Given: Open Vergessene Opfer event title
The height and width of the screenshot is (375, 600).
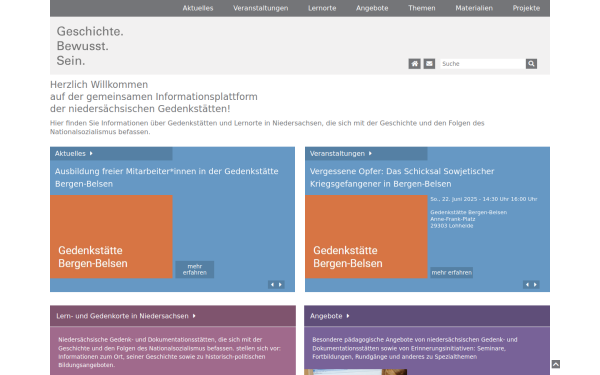Looking at the screenshot, I should coord(402,178).
